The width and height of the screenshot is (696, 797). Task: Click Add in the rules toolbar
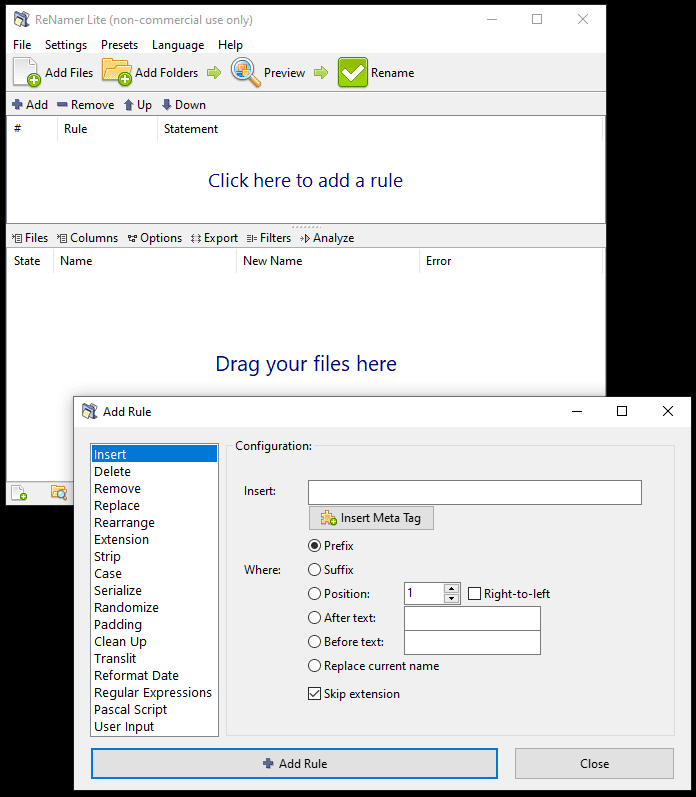coord(30,105)
